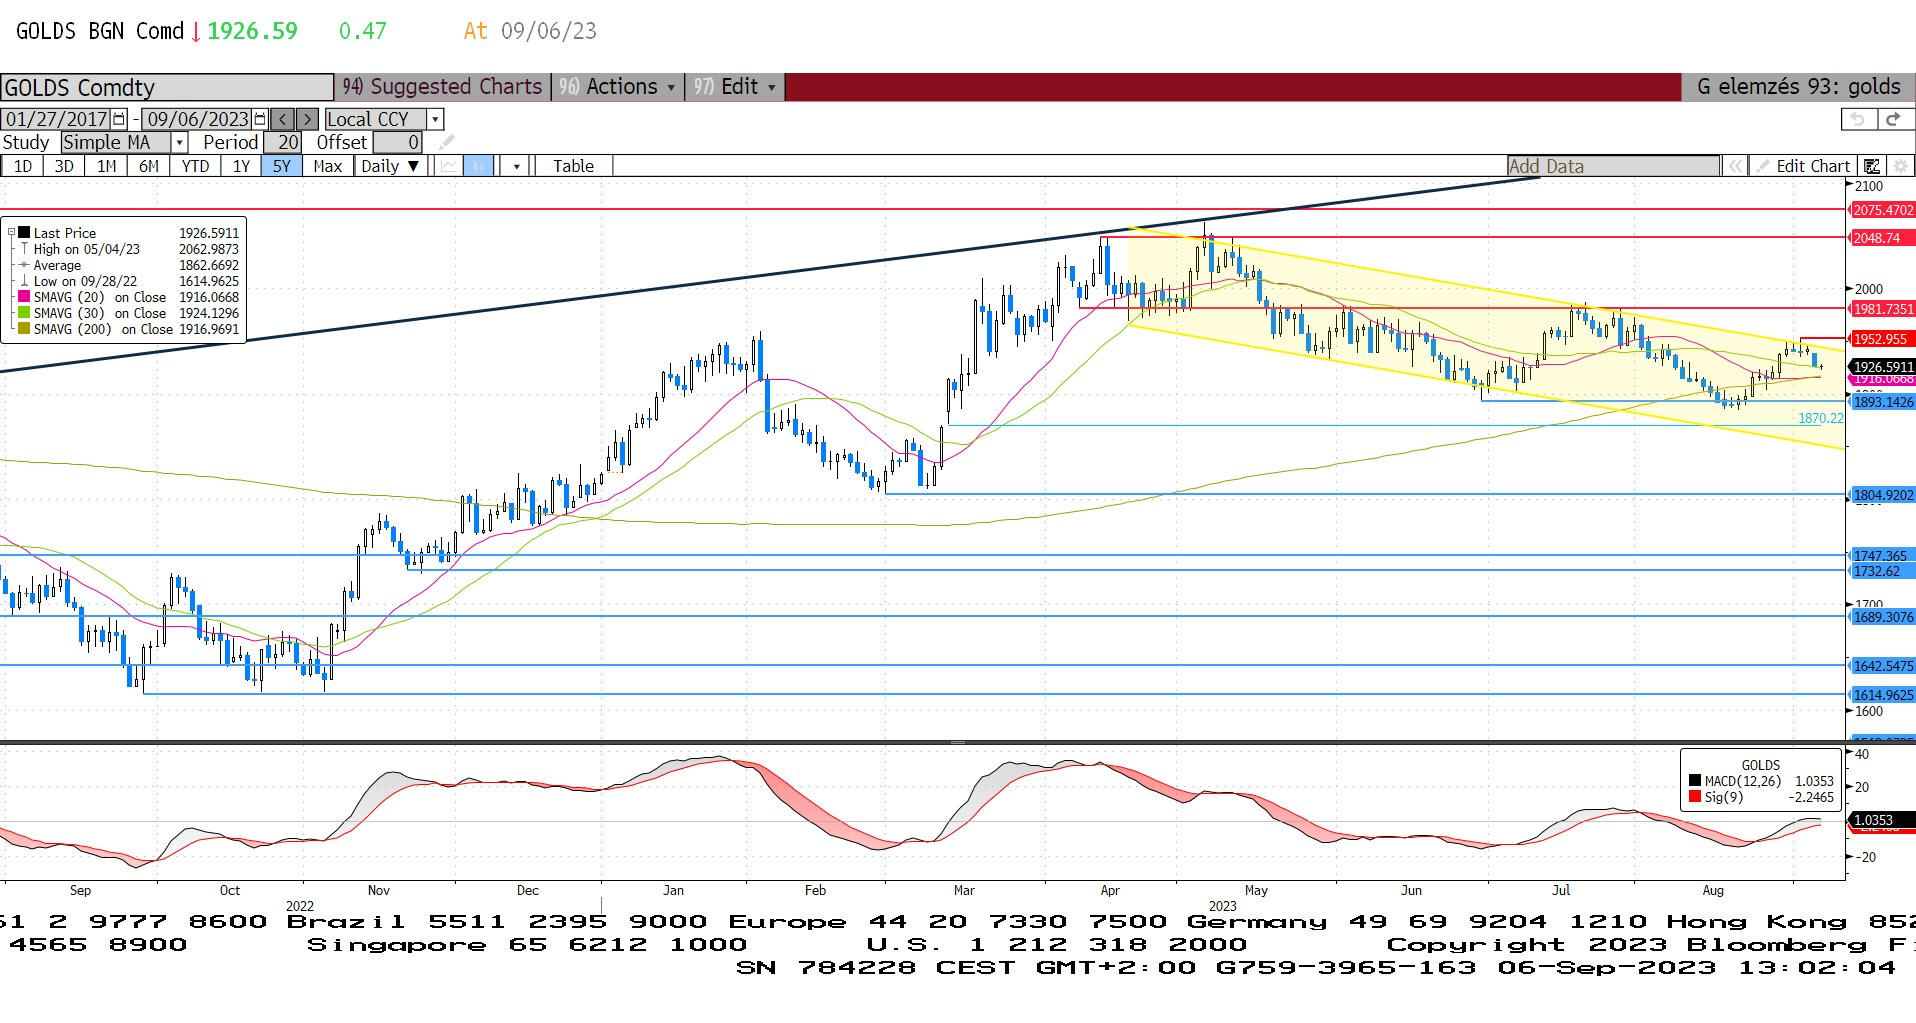The height and width of the screenshot is (1023, 1916).
Task: Click the G elemzés 93: golds title
Action: [1798, 87]
